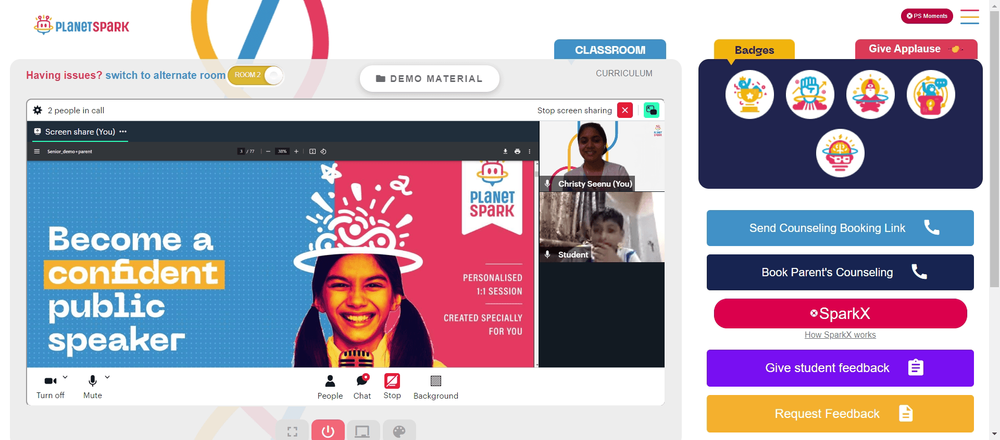Select the Badges tab
1000x440 pixels.
754,50
